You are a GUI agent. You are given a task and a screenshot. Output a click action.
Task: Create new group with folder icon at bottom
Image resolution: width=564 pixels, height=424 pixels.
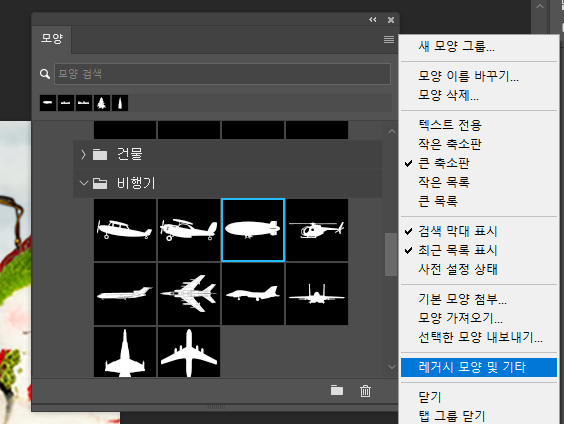coord(337,391)
